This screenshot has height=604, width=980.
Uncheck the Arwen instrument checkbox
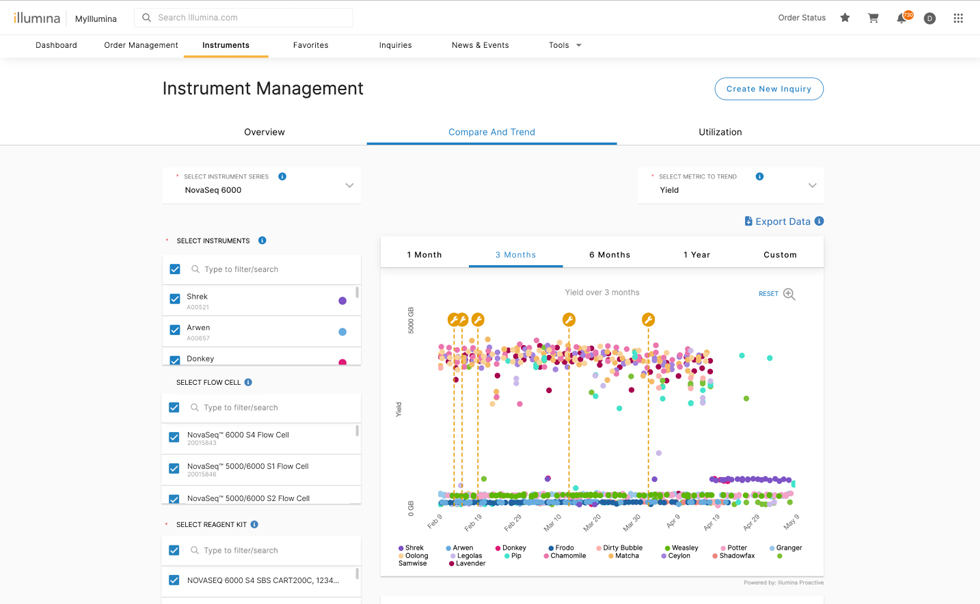[175, 330]
